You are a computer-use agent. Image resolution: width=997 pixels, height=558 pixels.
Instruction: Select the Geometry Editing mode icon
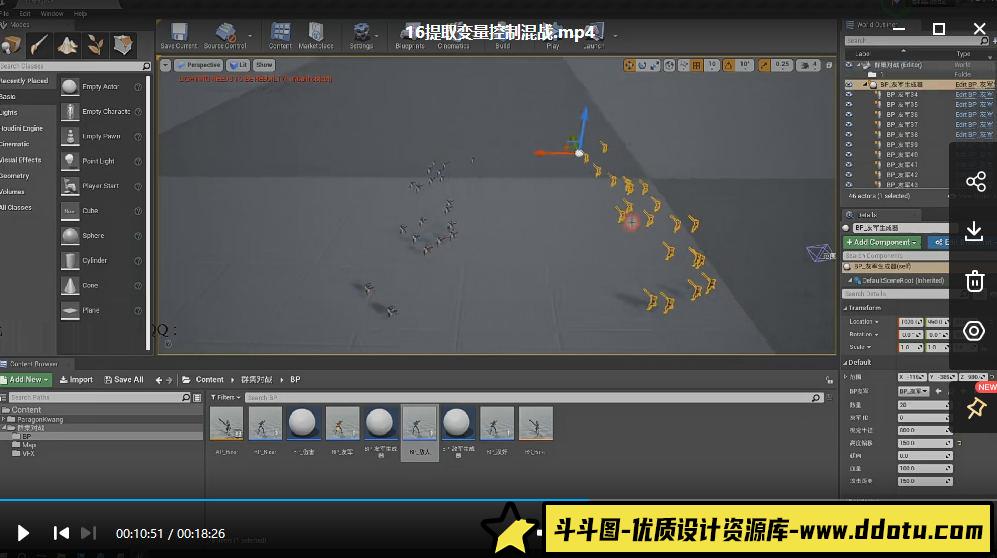tap(123, 45)
